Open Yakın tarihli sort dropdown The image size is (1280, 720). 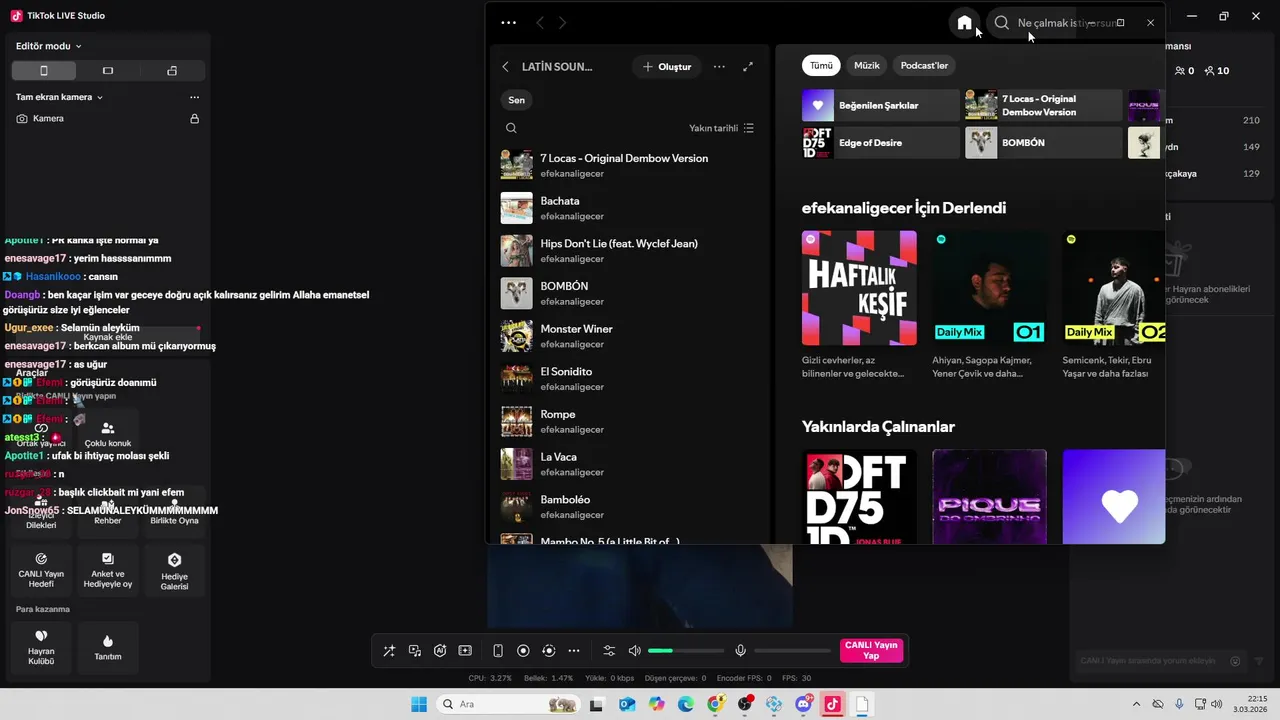721,128
